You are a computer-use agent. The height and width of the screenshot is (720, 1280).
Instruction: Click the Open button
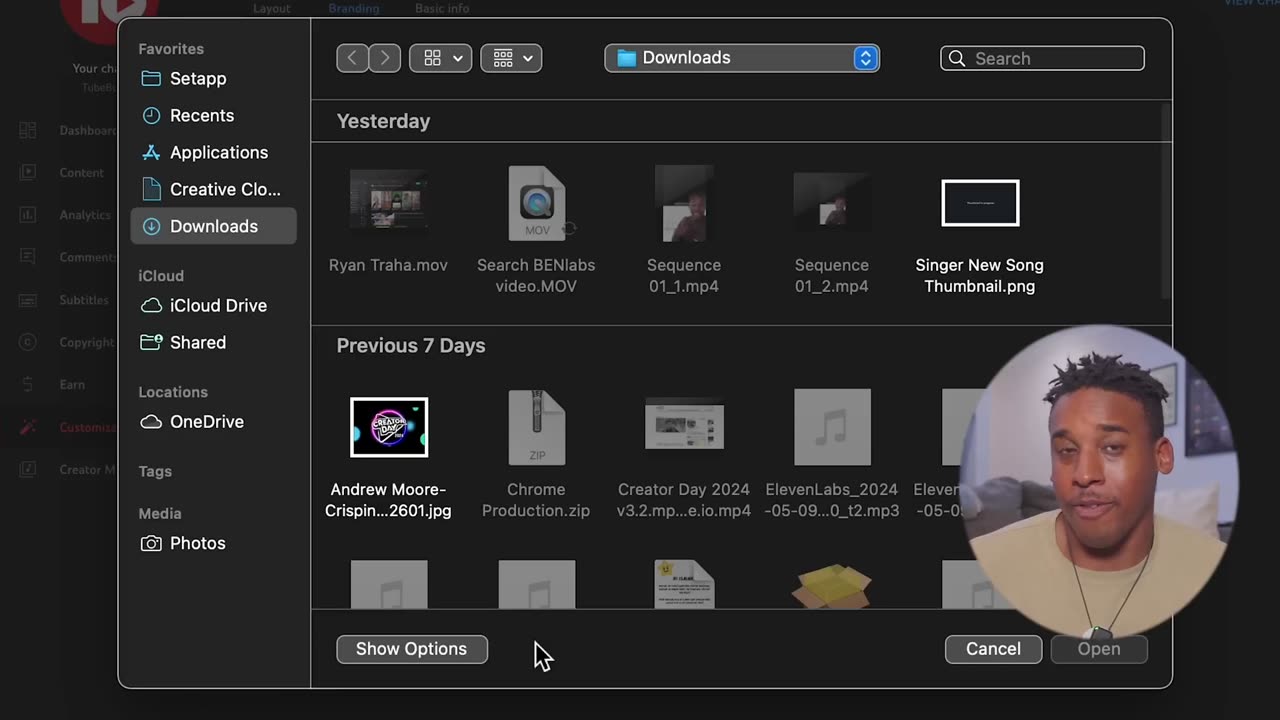pyautogui.click(x=1099, y=649)
